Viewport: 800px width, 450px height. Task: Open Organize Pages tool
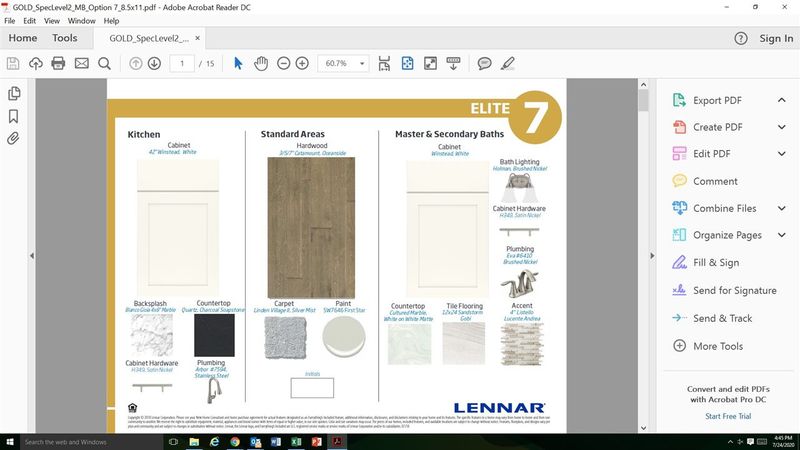coord(727,235)
